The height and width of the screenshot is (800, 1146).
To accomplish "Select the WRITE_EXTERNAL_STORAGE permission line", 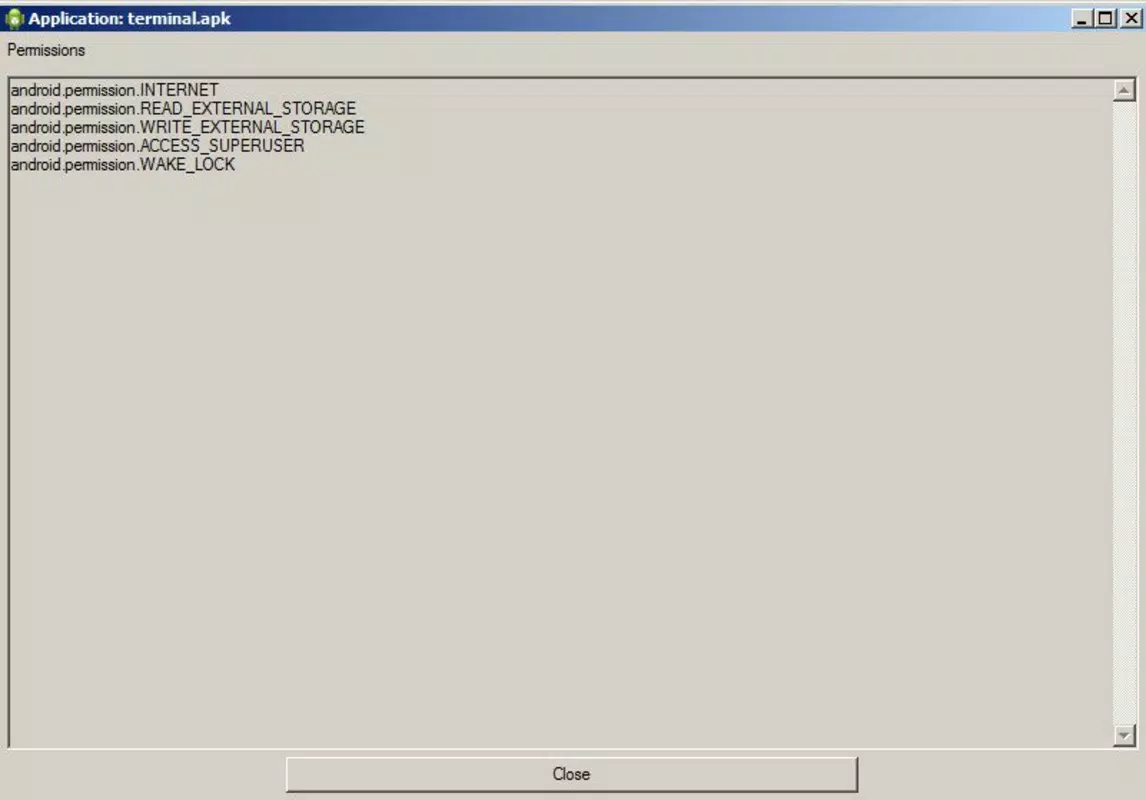I will click(x=188, y=127).
